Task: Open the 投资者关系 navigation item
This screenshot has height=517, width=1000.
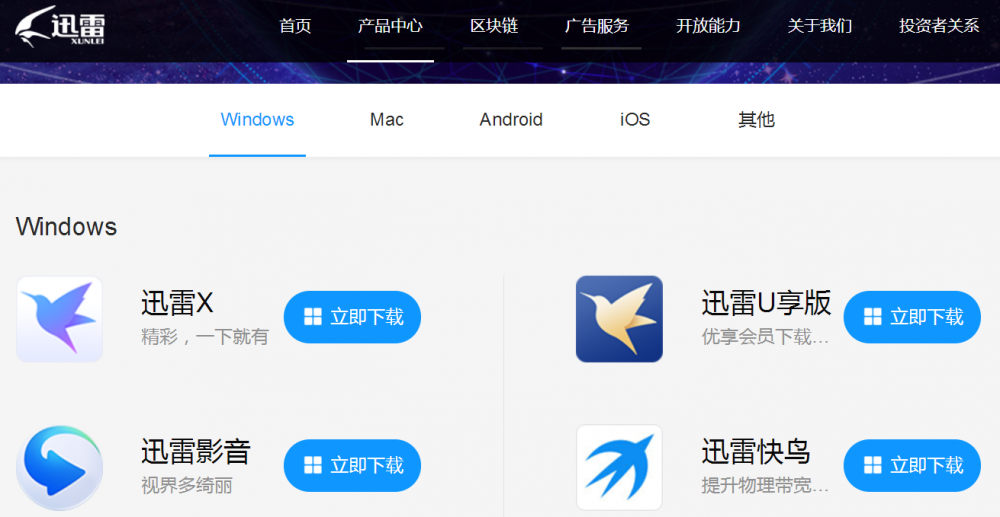Action: click(x=939, y=26)
